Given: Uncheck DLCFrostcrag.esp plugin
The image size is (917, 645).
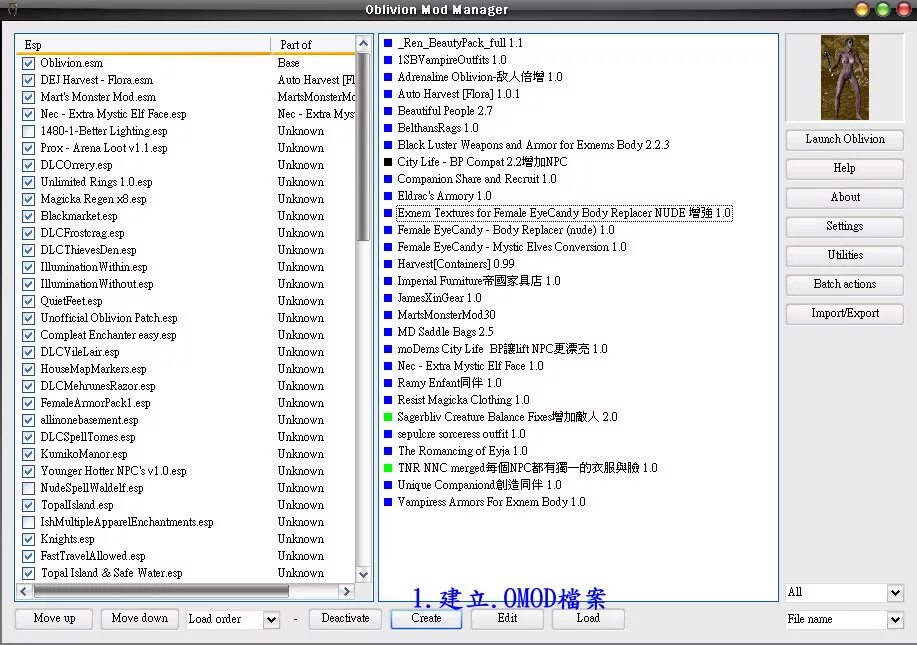Looking at the screenshot, I should tap(28, 233).
